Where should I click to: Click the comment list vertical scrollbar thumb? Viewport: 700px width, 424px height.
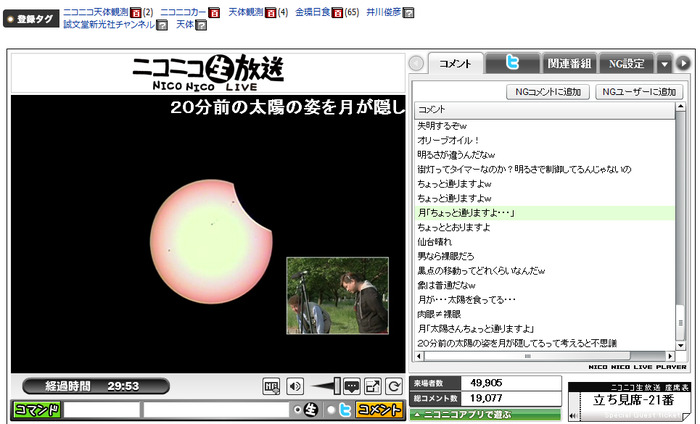click(680, 322)
